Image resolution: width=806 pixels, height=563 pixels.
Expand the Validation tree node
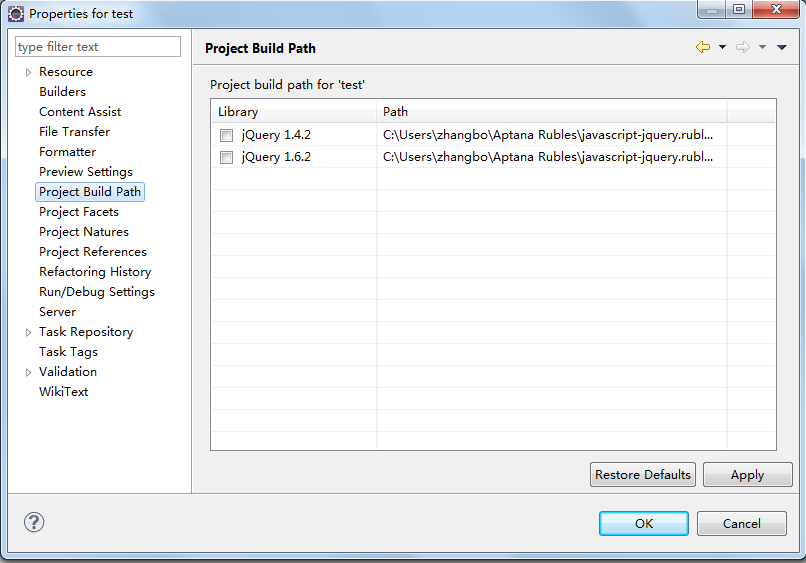[28, 372]
